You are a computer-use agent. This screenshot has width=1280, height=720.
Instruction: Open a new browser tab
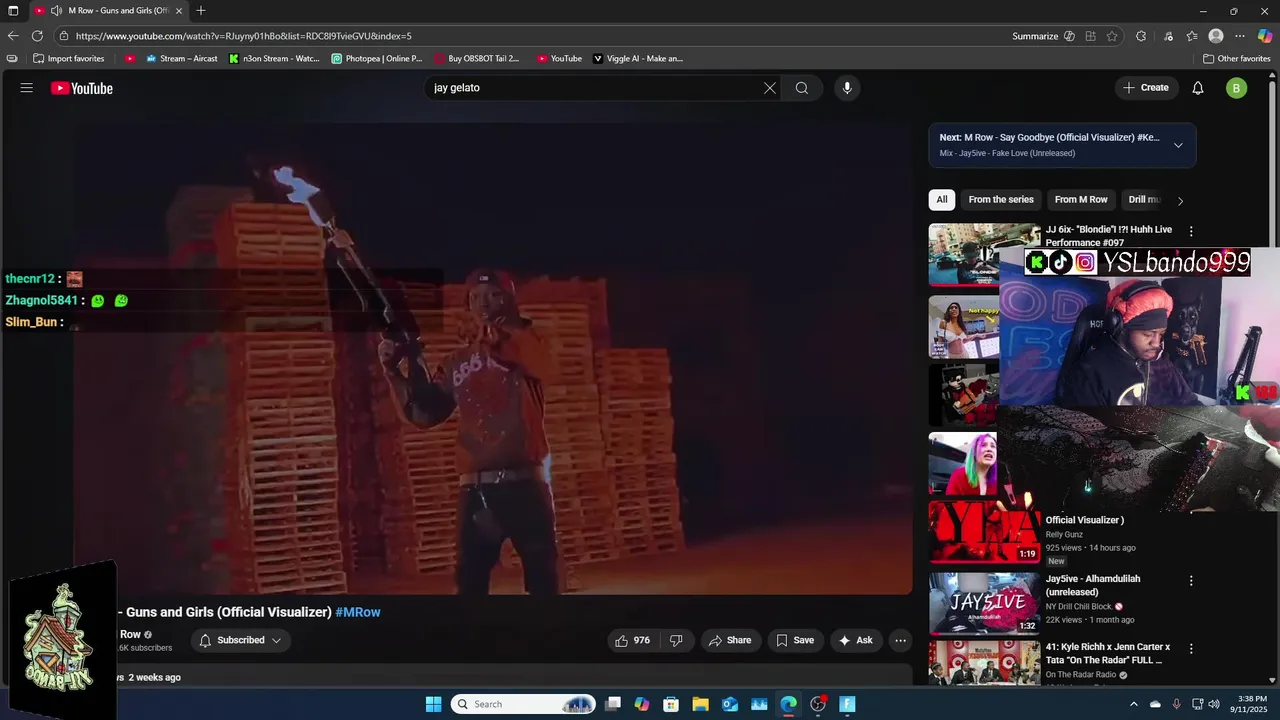pyautogui.click(x=201, y=11)
